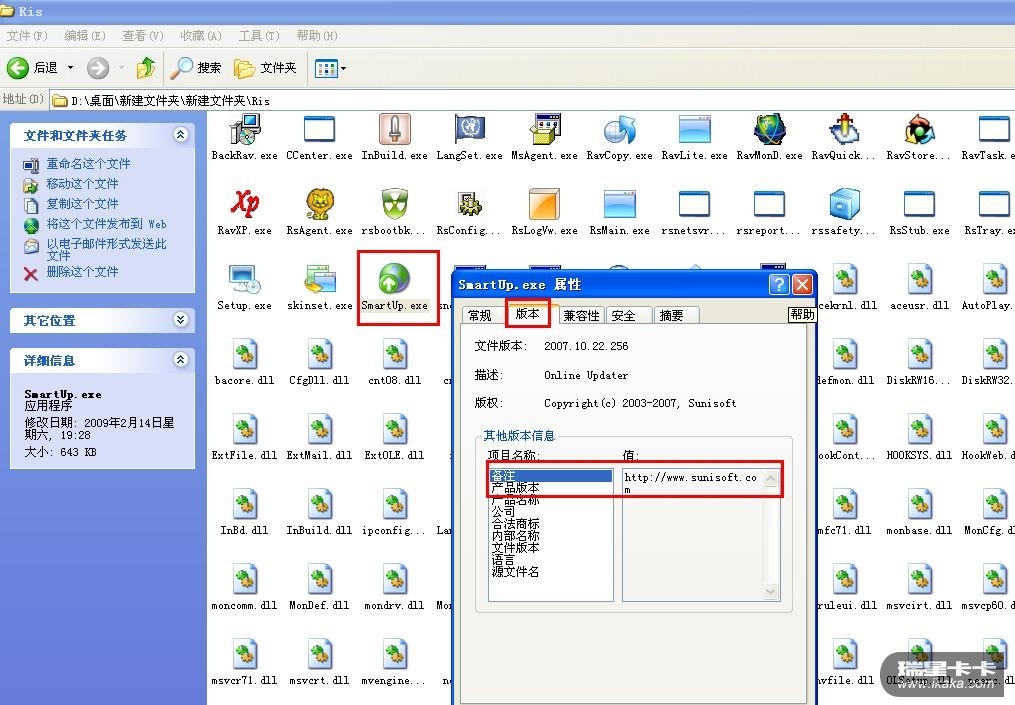This screenshot has height=705, width=1015.
Task: Open the Views dropdown button
Action: coord(330,67)
